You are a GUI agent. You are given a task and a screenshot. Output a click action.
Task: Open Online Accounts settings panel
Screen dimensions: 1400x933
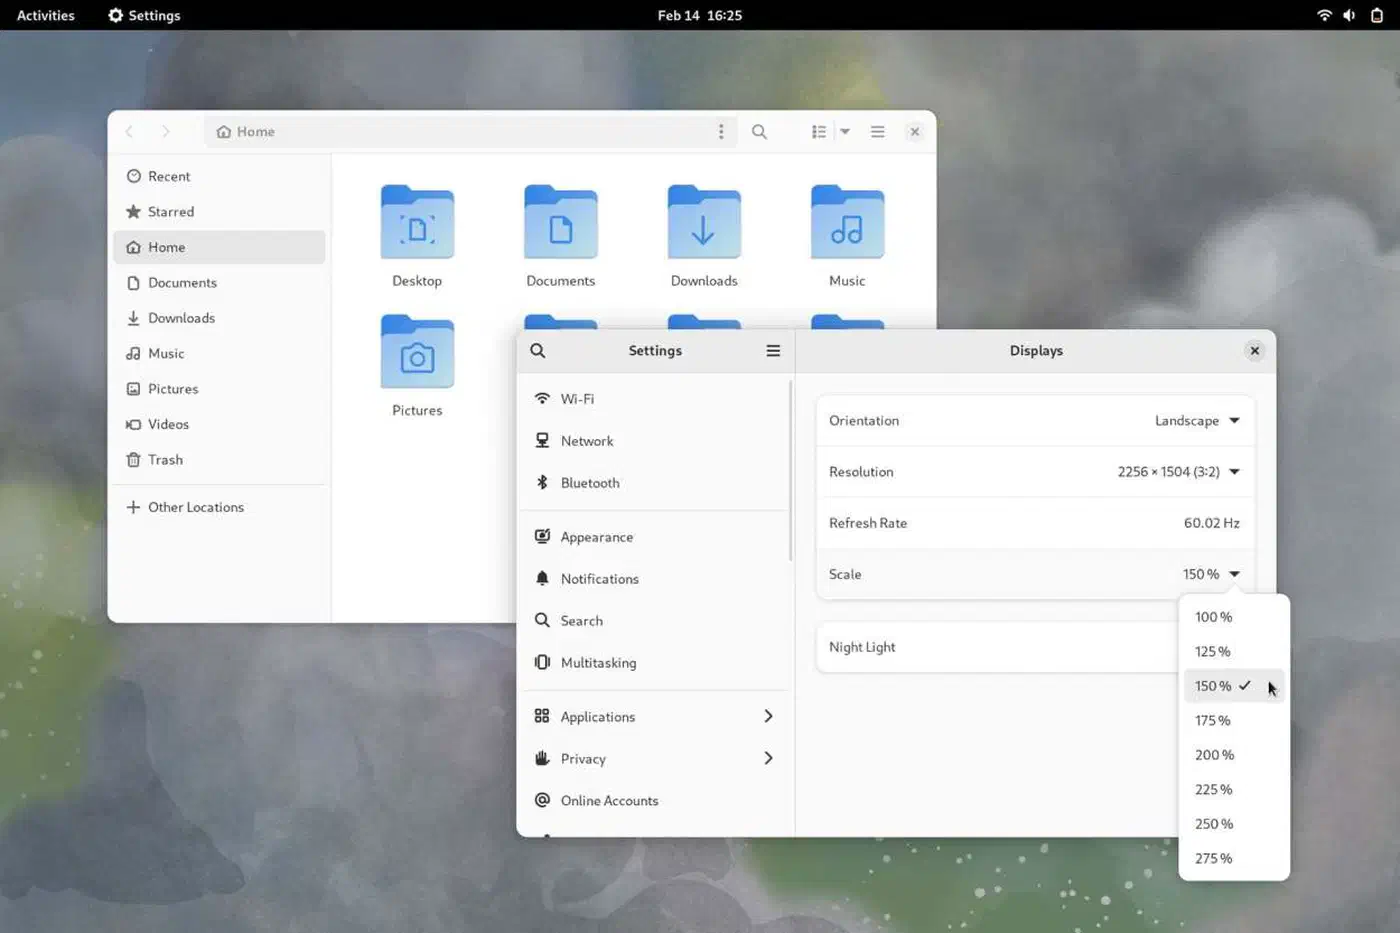[654, 801]
